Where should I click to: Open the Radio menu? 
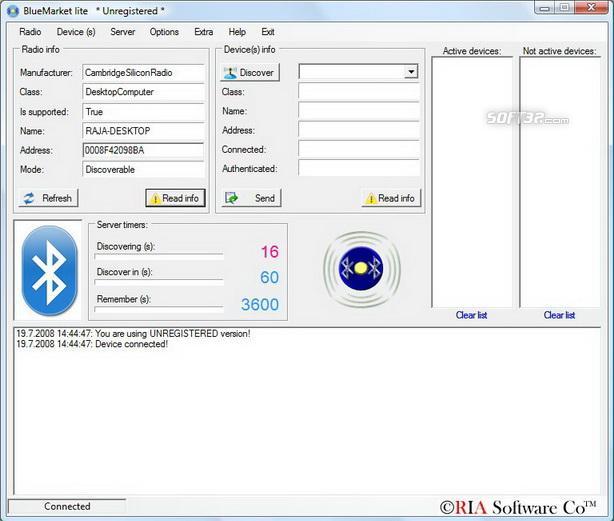30,32
